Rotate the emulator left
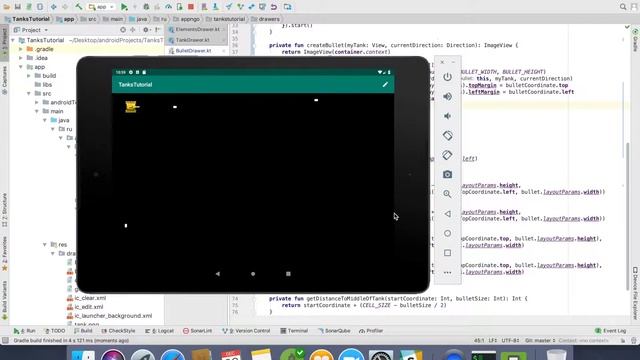640x360 pixels. (447, 136)
